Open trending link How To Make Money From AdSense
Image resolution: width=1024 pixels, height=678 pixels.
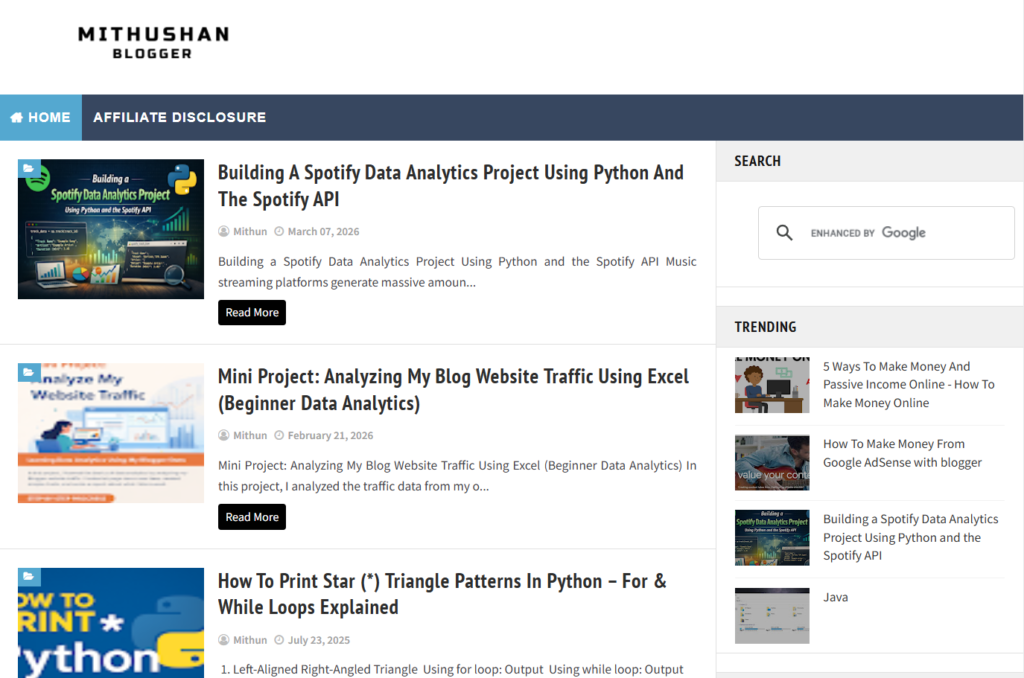tap(902, 453)
